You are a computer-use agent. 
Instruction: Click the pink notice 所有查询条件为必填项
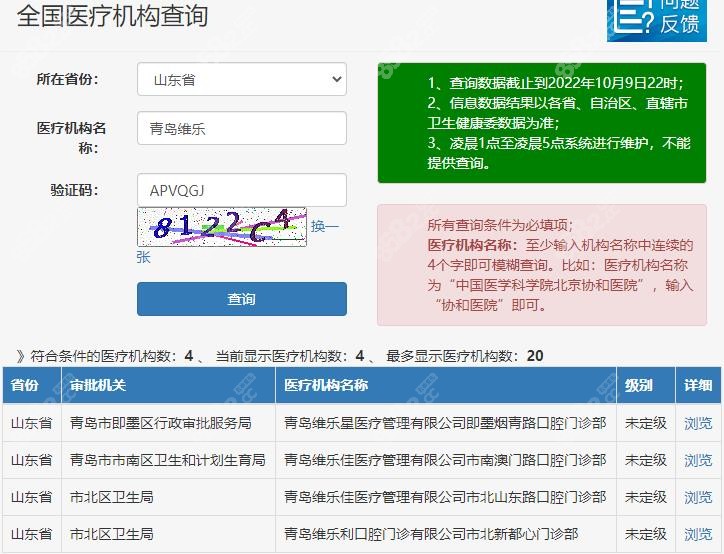click(x=542, y=265)
